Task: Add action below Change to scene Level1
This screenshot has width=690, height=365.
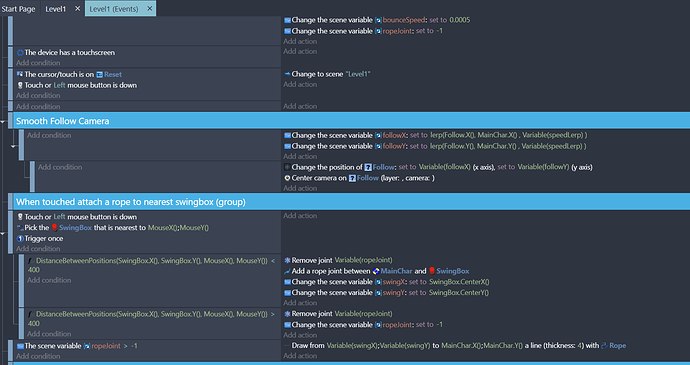Action: (x=300, y=85)
